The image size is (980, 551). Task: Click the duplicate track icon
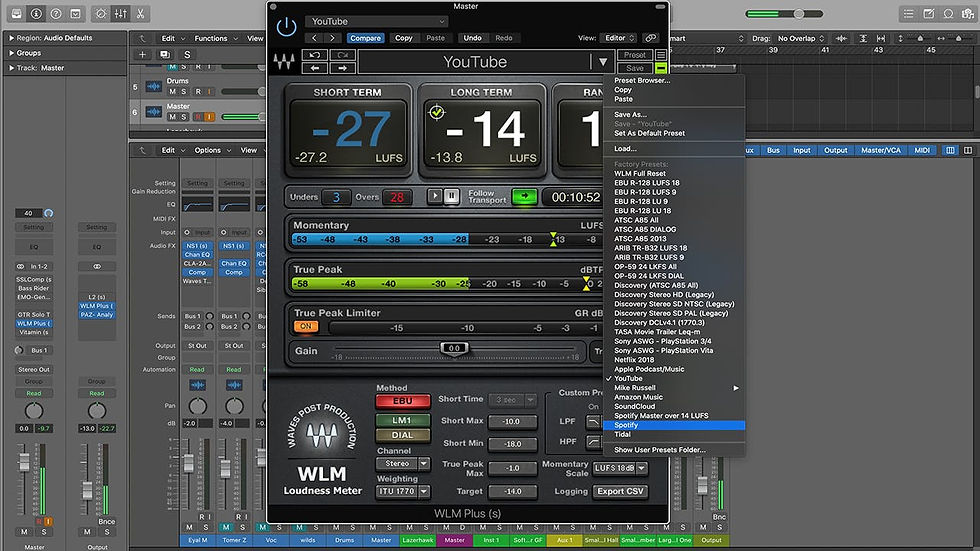tap(164, 54)
